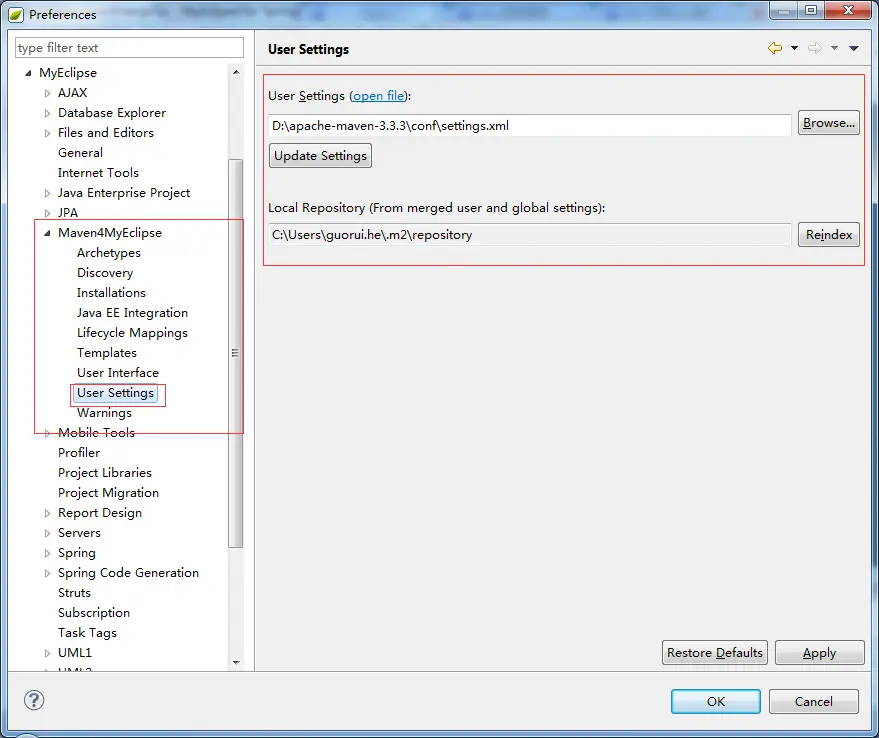
Task: Click the tree scrollbar down arrow
Action: (x=236, y=663)
